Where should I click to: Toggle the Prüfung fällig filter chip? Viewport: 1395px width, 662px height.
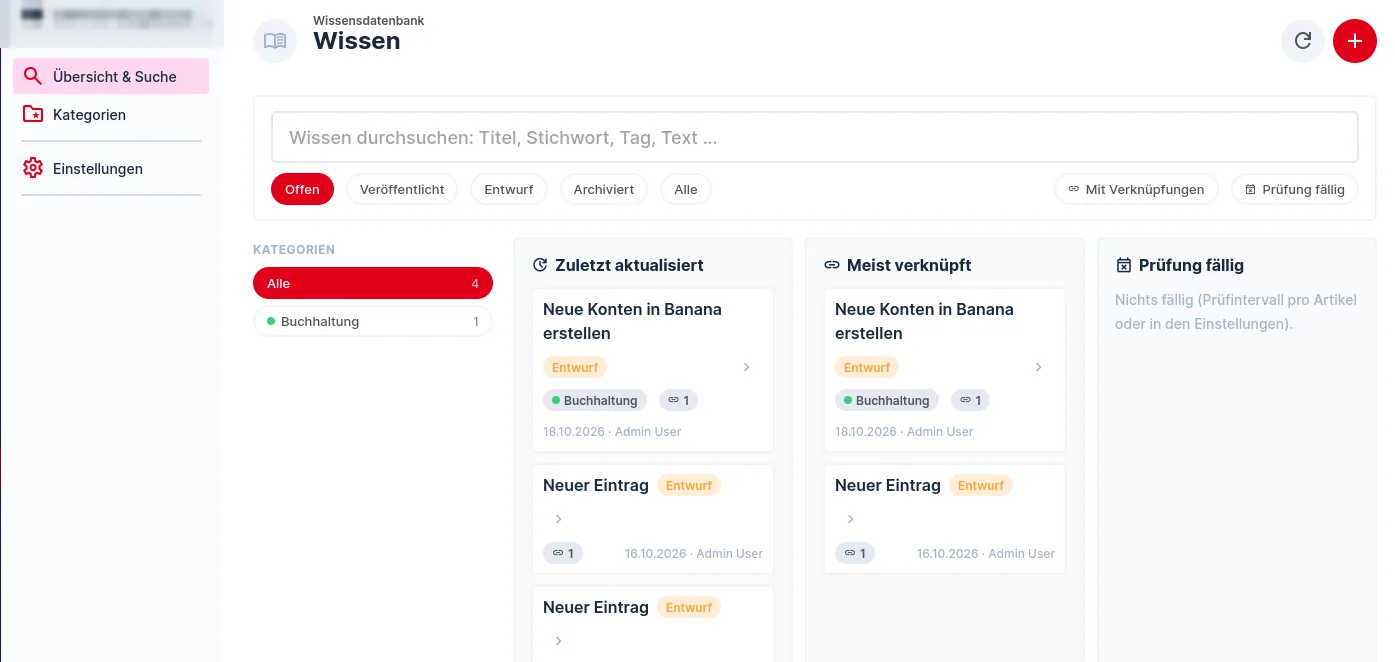tap(1295, 189)
